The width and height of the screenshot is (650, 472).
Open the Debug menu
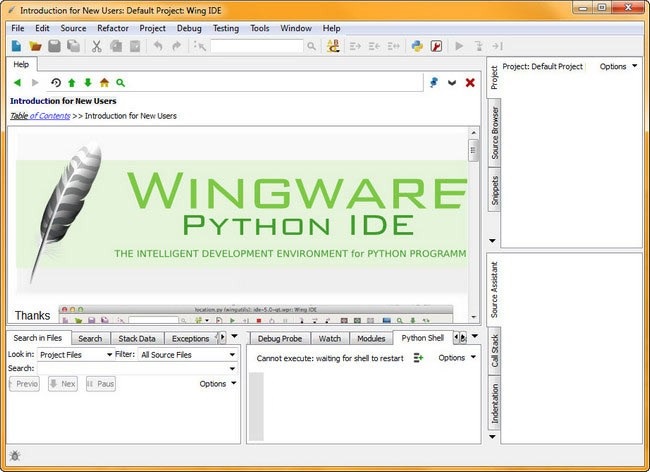coord(189,28)
